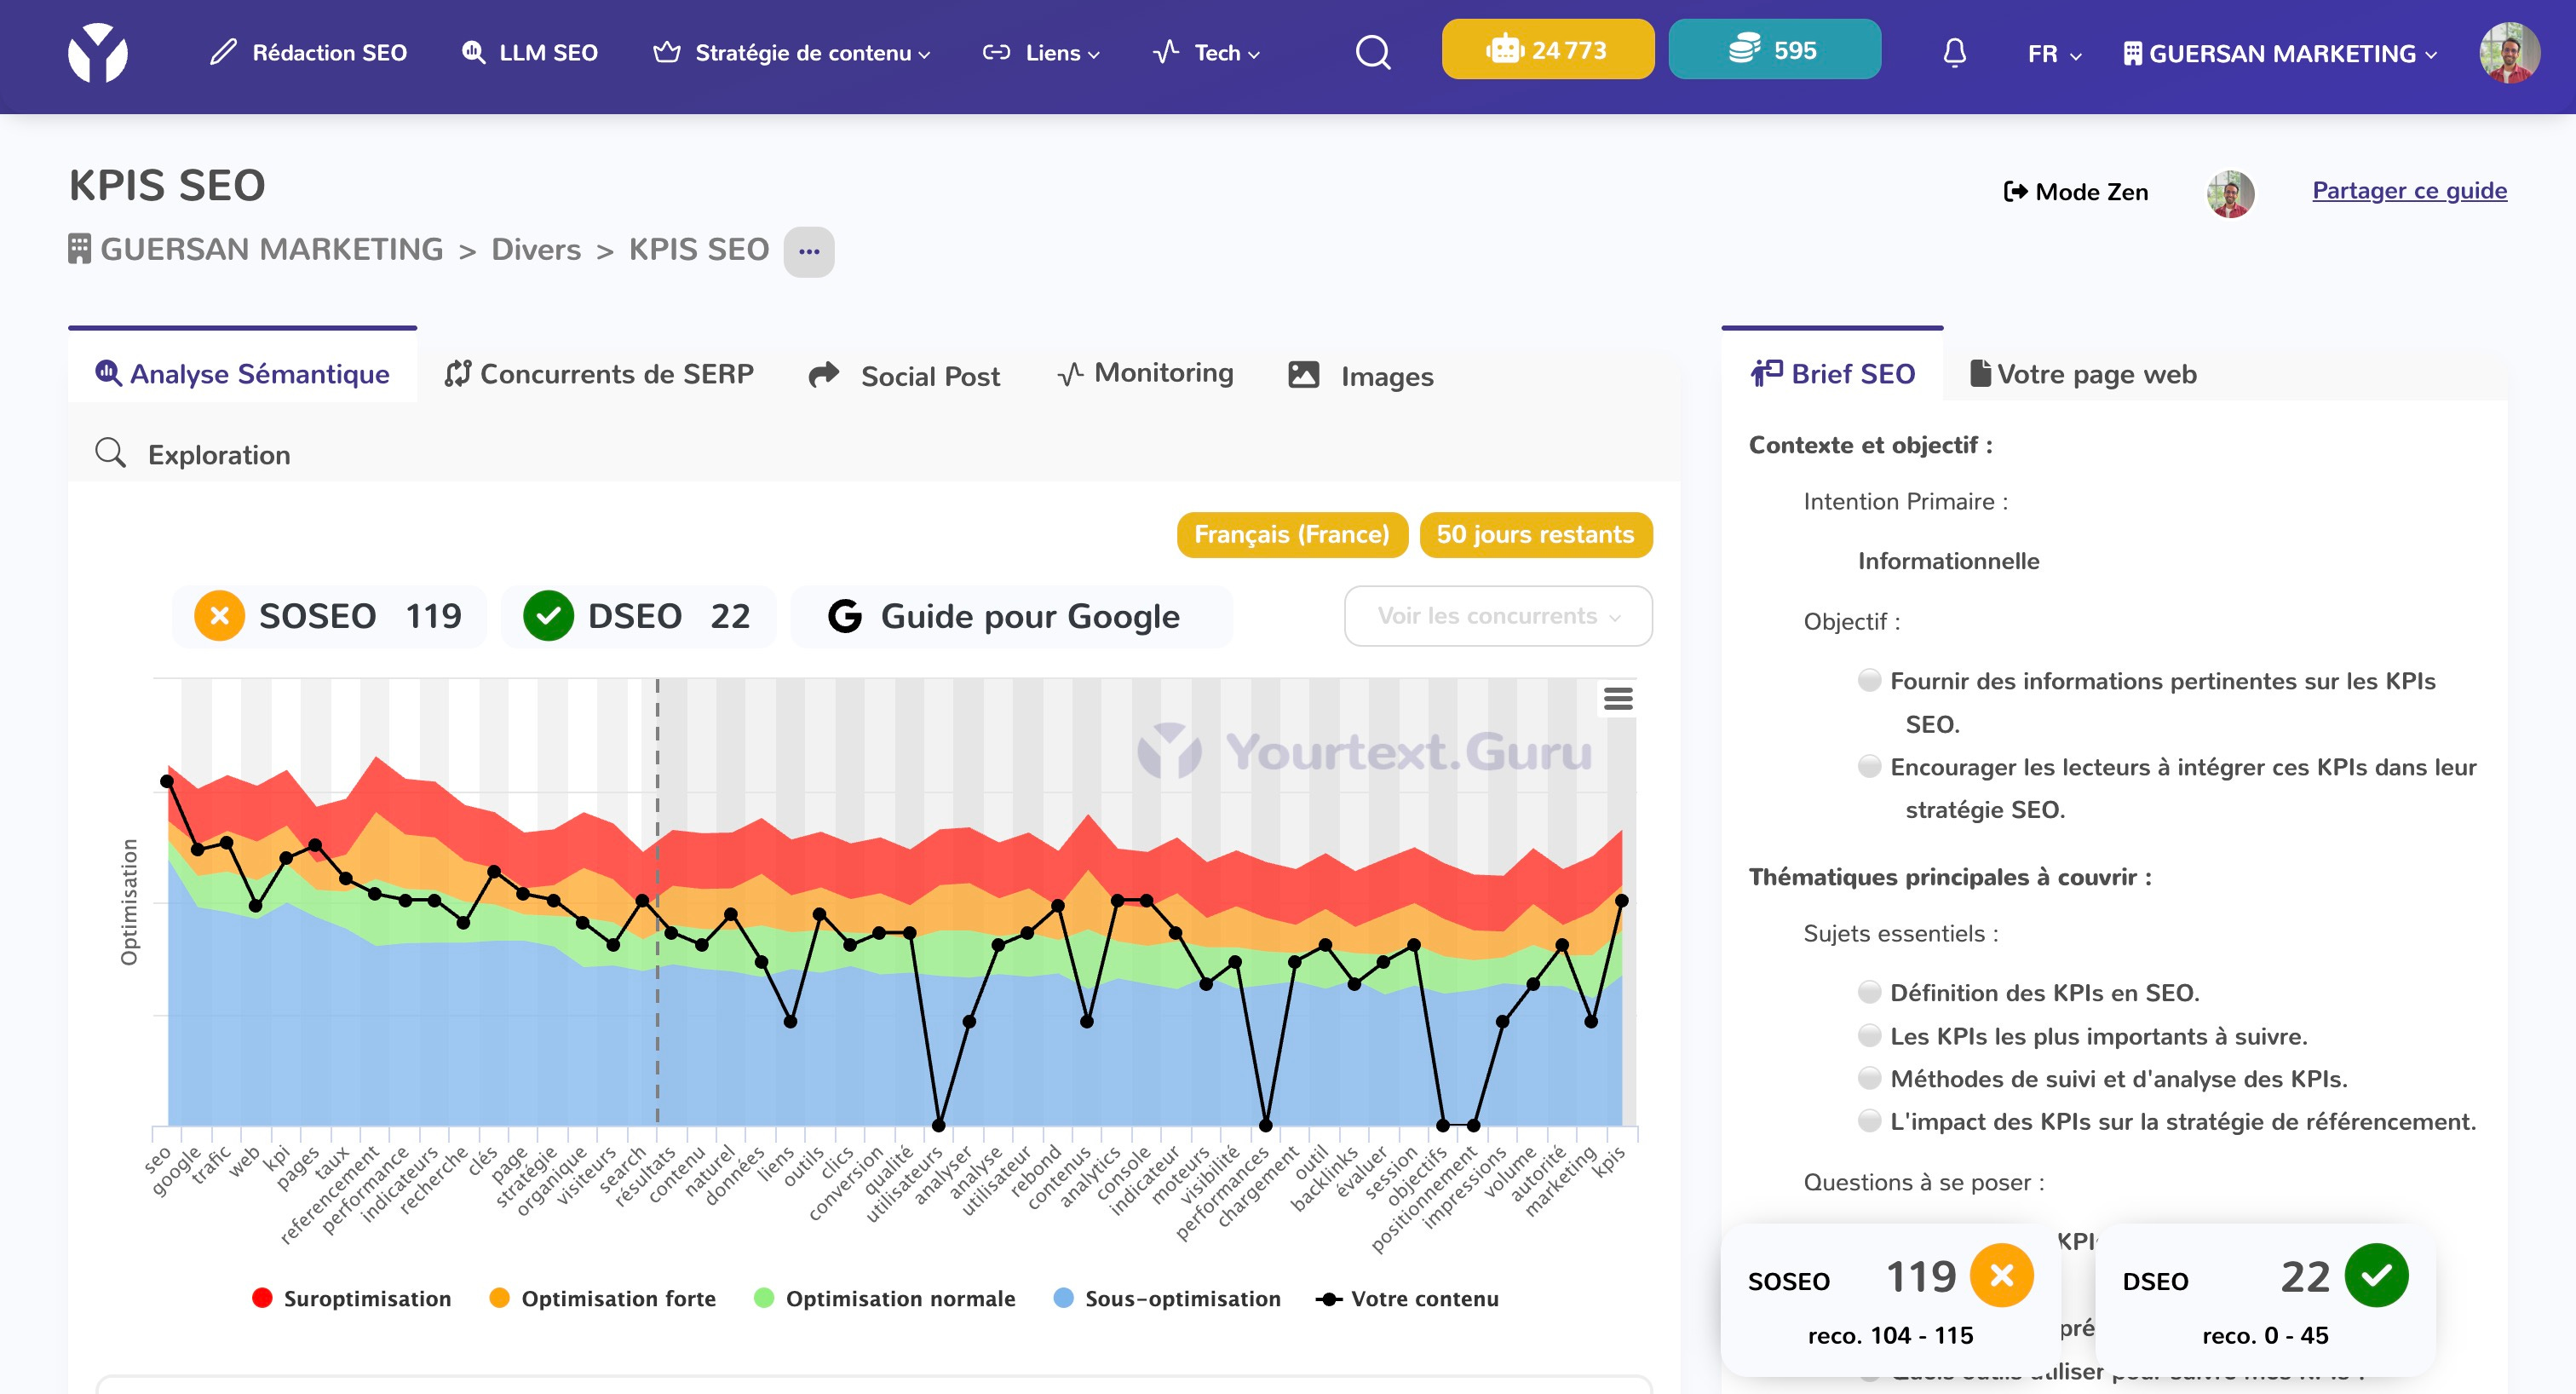The height and width of the screenshot is (1394, 2576).
Task: Switch to Concurrents de SERP tab
Action: [x=599, y=374]
